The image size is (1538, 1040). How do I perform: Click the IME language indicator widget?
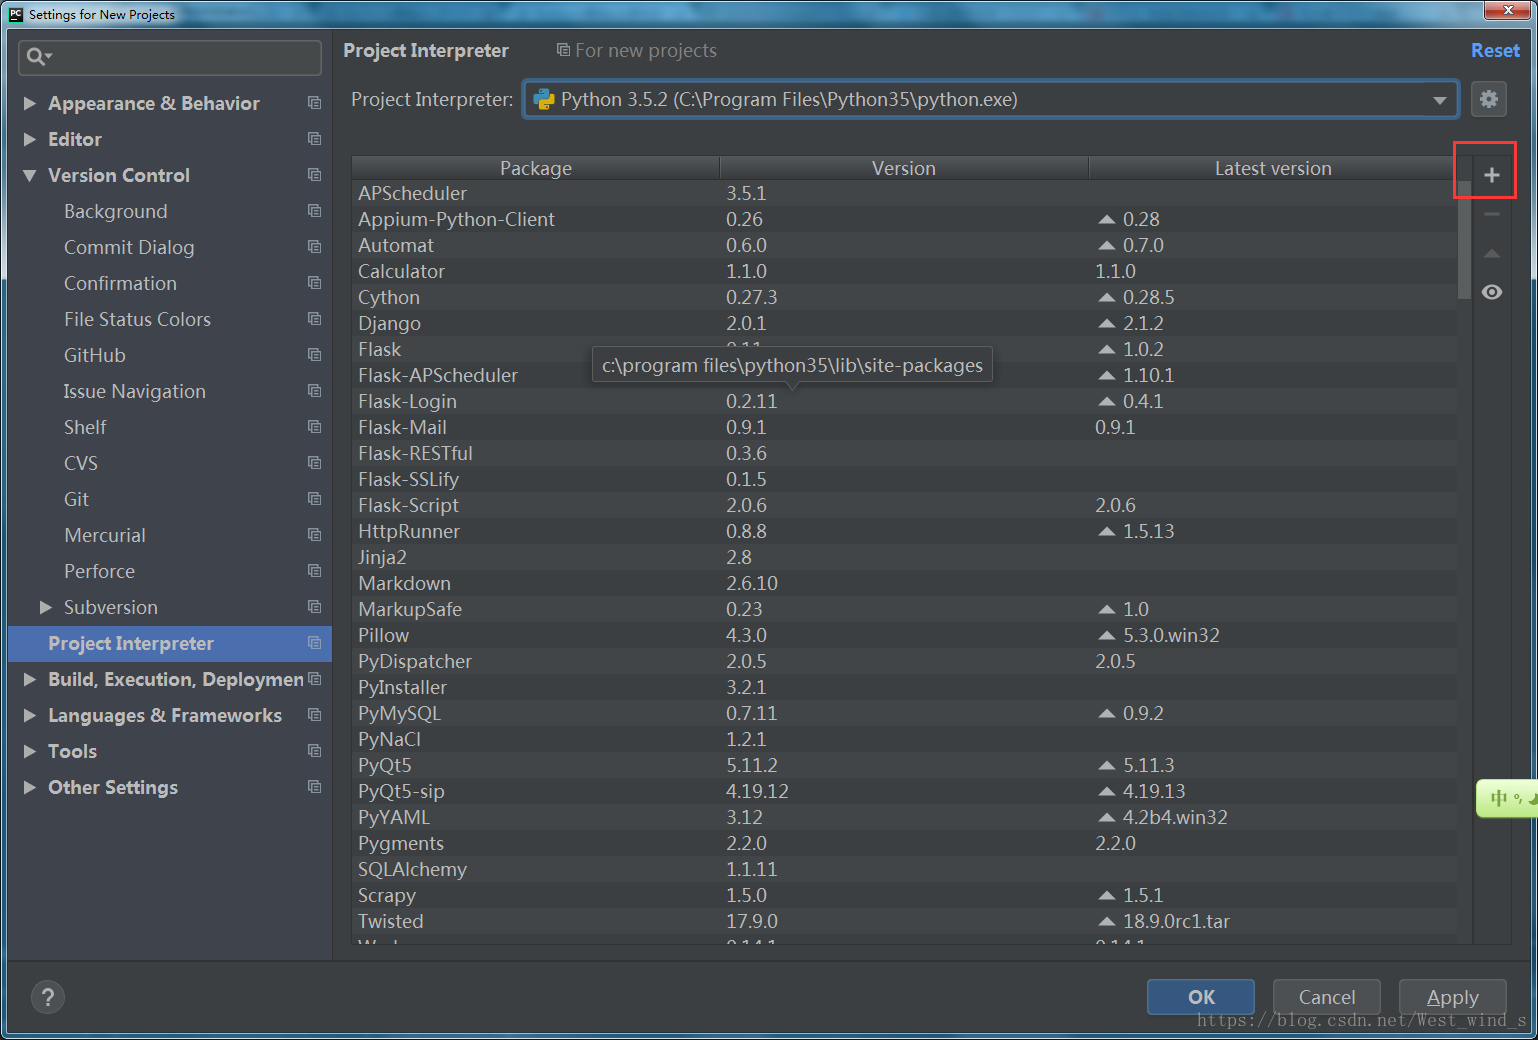[x=1508, y=798]
